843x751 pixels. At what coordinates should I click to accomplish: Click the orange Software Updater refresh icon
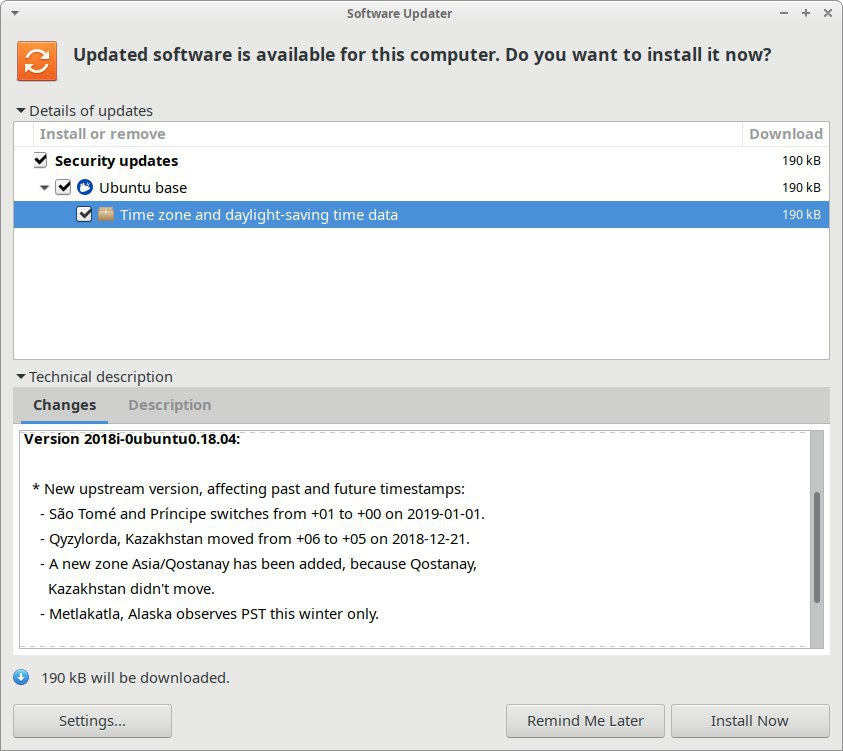(37, 61)
